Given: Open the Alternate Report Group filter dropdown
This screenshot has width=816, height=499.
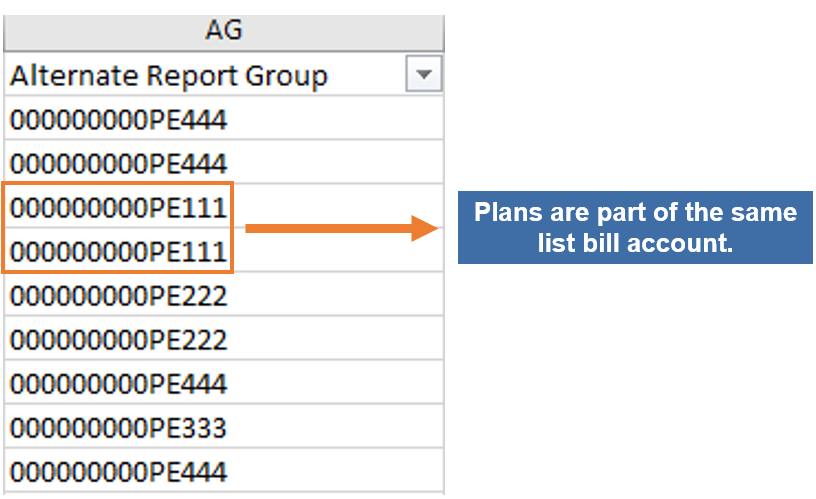Looking at the screenshot, I should click(425, 75).
